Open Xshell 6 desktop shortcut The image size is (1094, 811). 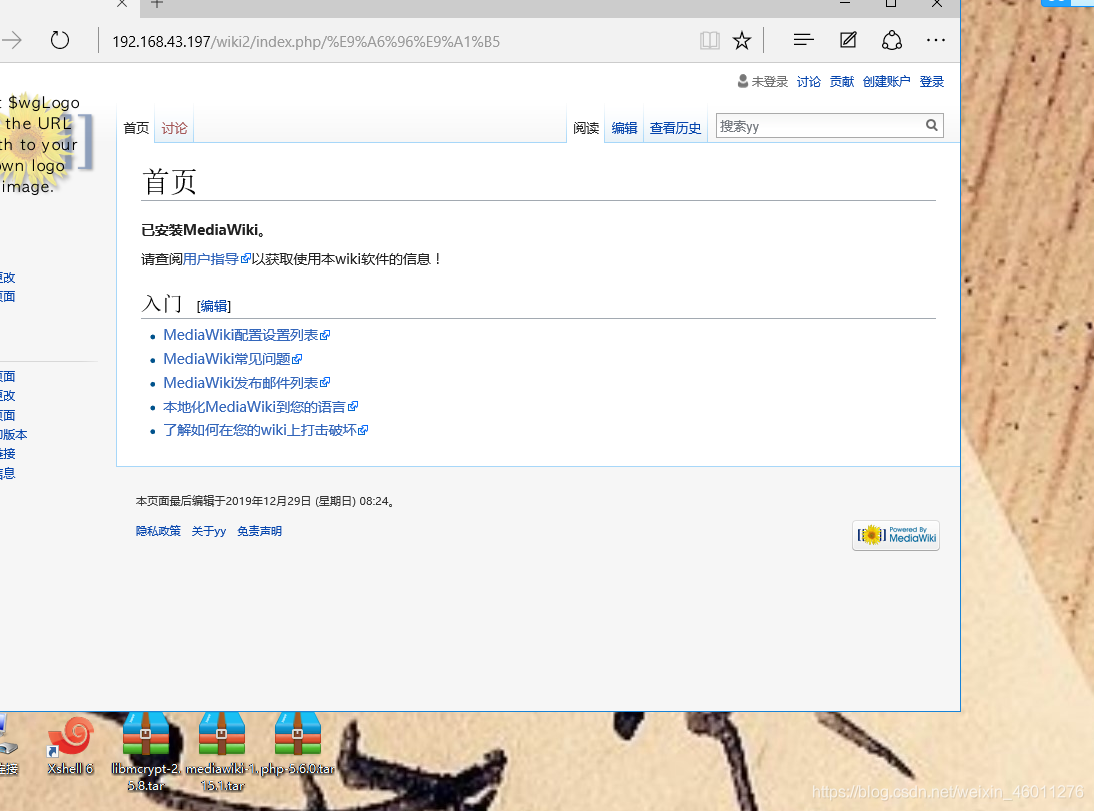point(70,745)
